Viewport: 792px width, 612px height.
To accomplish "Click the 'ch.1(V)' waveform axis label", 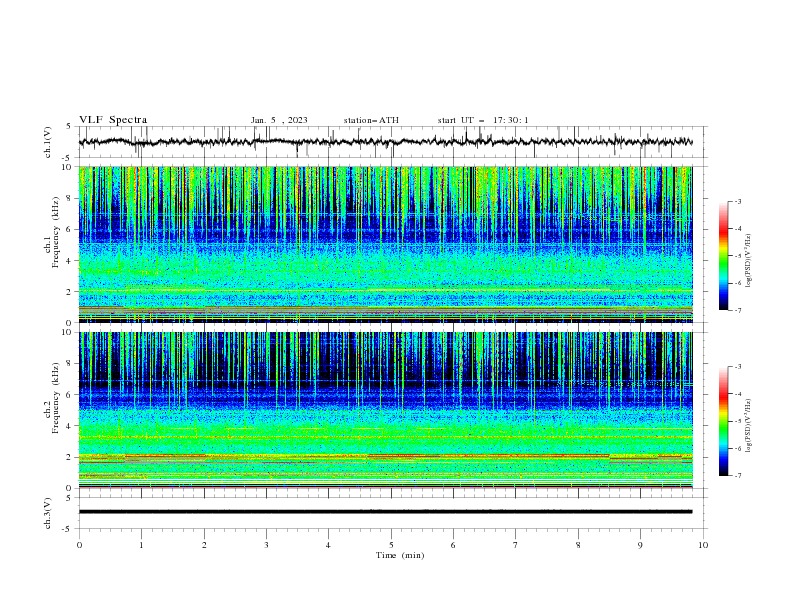I will pos(48,142).
